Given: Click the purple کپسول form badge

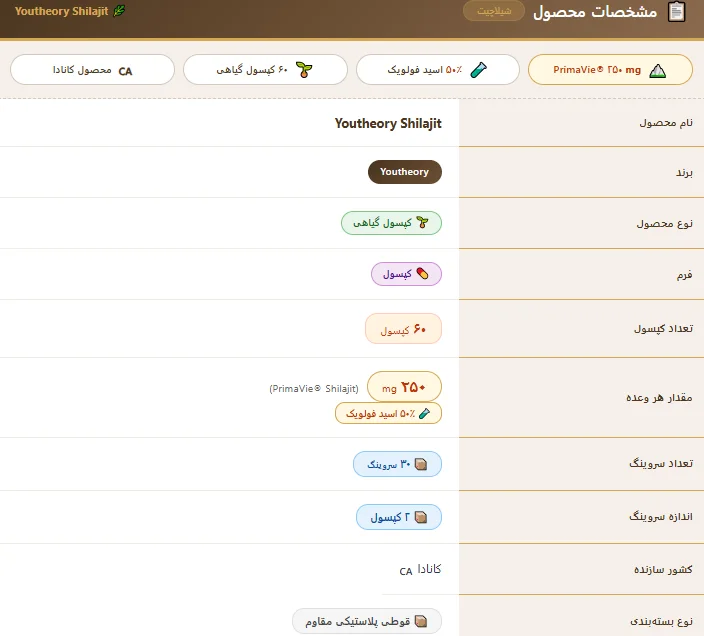Looking at the screenshot, I should coord(406,274).
